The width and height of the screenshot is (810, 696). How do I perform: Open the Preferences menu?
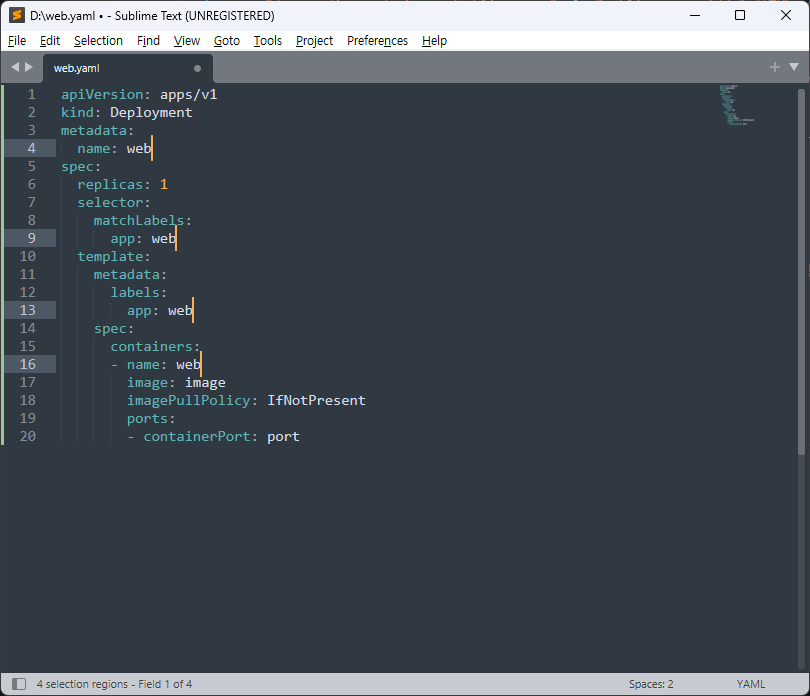tap(377, 40)
